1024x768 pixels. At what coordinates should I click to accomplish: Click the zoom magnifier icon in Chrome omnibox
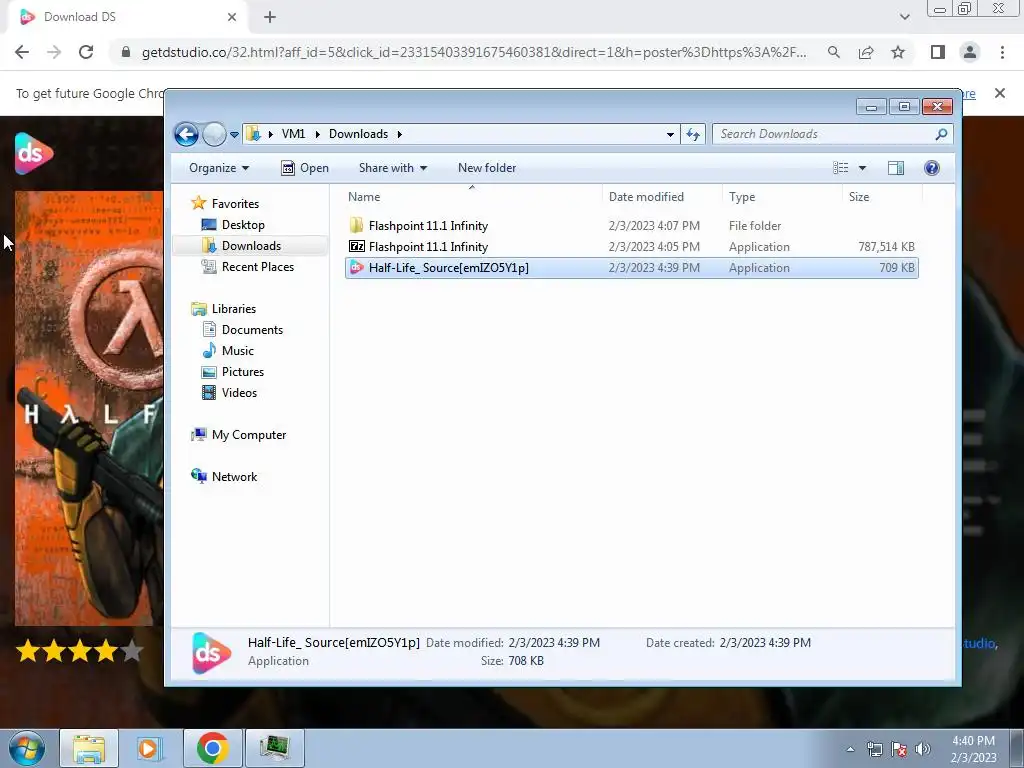click(834, 52)
